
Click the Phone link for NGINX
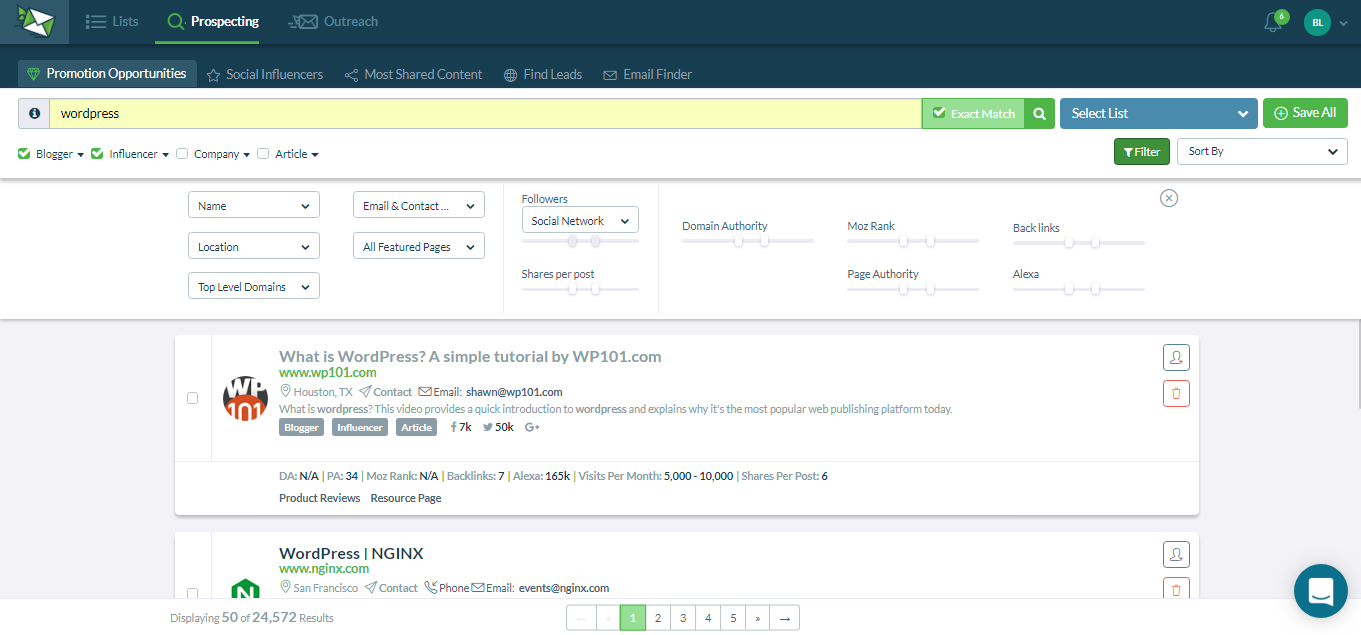click(446, 588)
